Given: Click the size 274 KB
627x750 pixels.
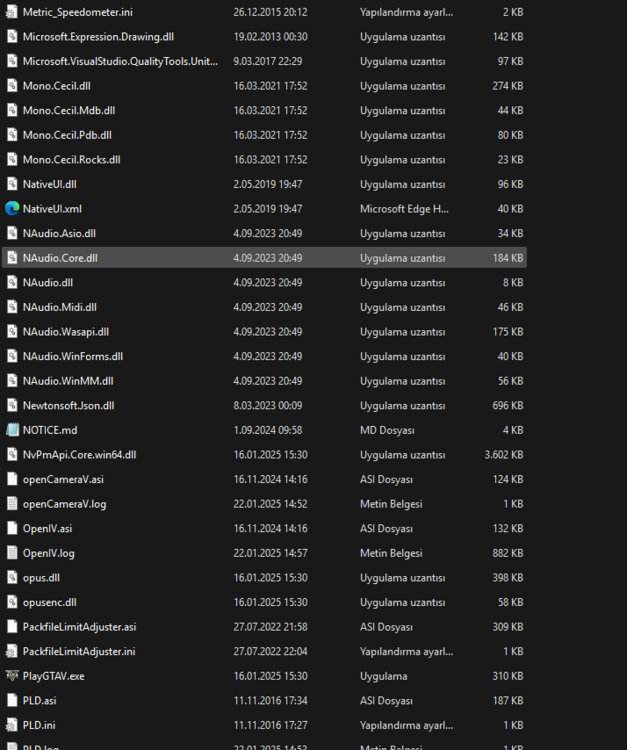Looking at the screenshot, I should [508, 86].
